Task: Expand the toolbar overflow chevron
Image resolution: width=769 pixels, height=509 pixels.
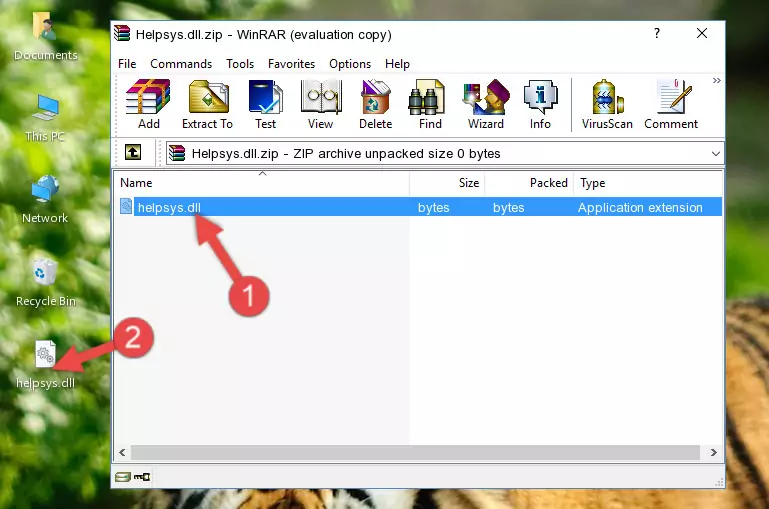Action: [x=717, y=80]
